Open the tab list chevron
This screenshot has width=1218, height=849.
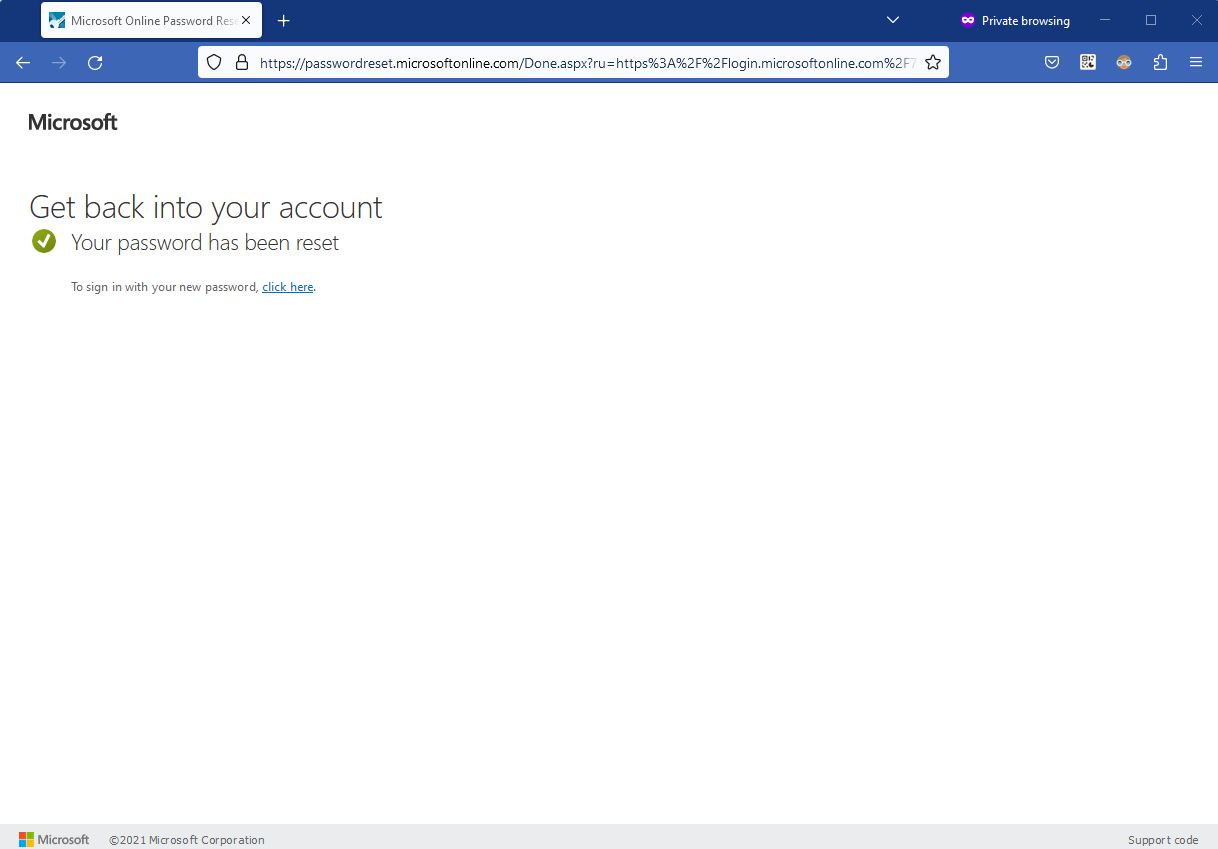892,20
